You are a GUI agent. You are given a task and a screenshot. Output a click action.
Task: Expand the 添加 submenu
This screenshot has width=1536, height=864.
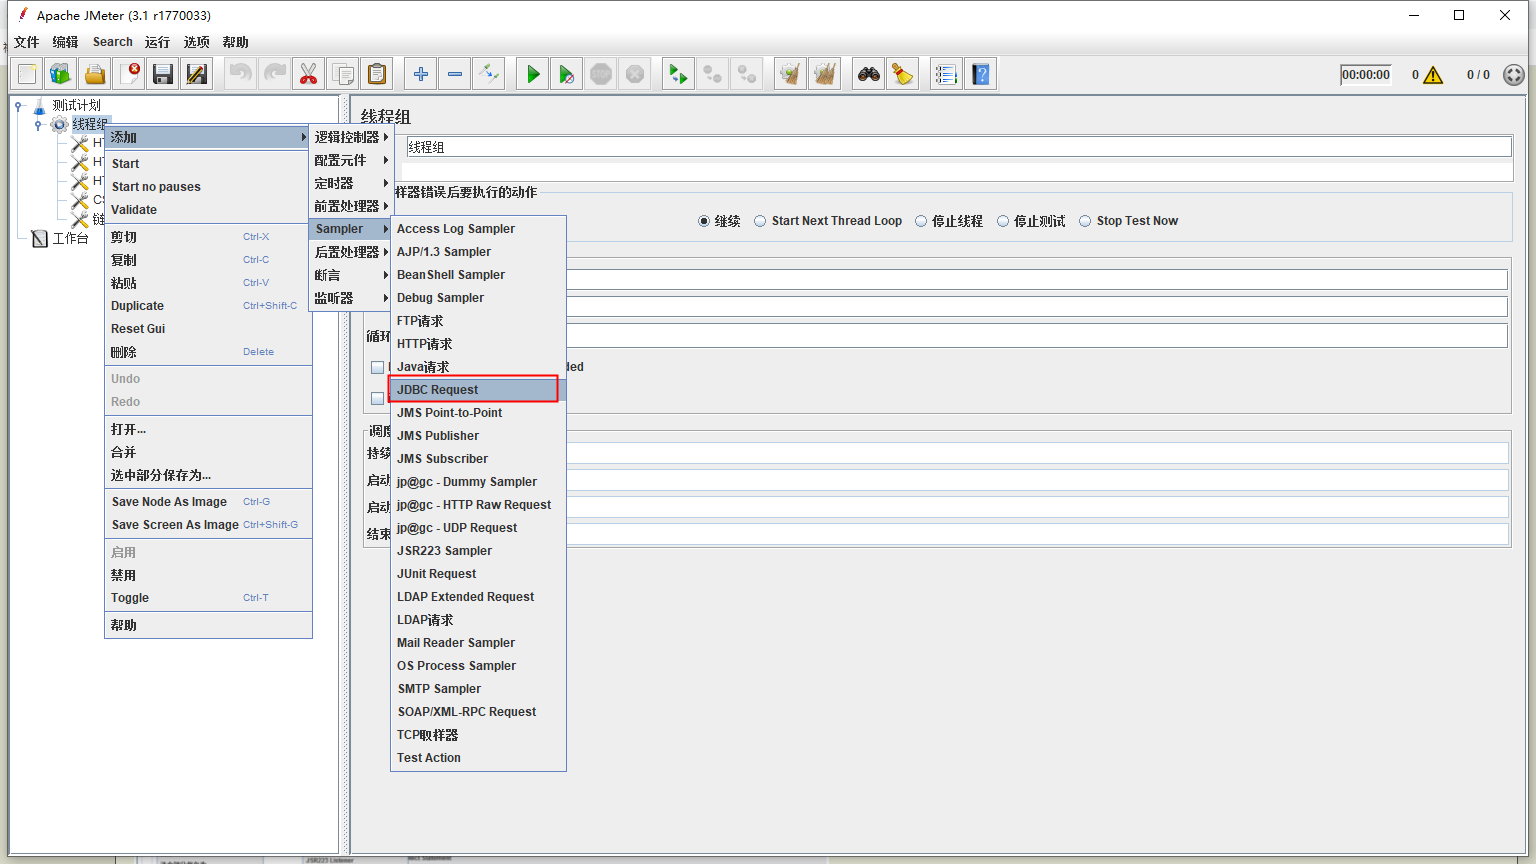point(208,137)
